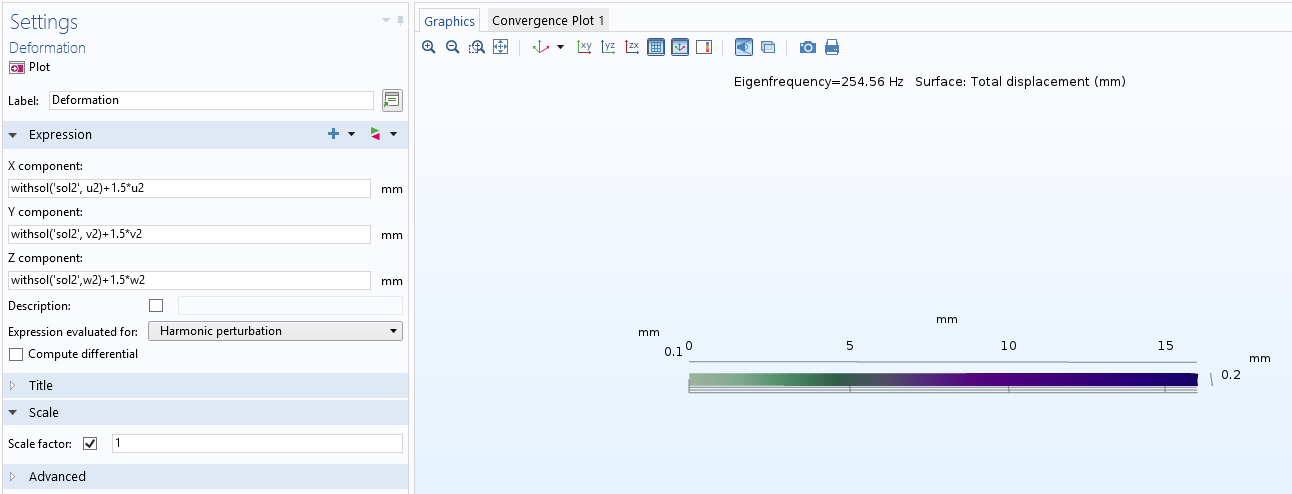This screenshot has height=494, width=1292.
Task: Switch to the YZ plane view
Action: pyautogui.click(x=608, y=47)
